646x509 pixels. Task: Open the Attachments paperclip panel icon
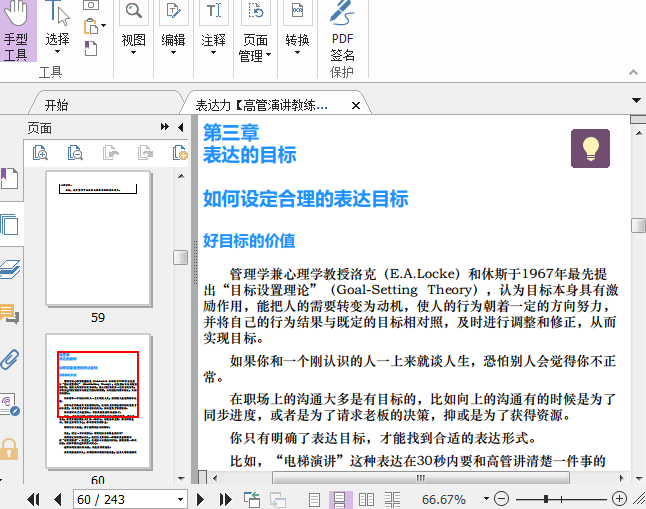[10, 359]
